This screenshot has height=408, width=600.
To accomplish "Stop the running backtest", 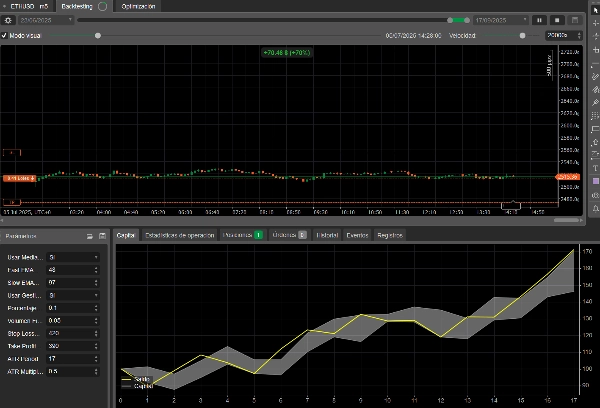I will coord(555,19).
